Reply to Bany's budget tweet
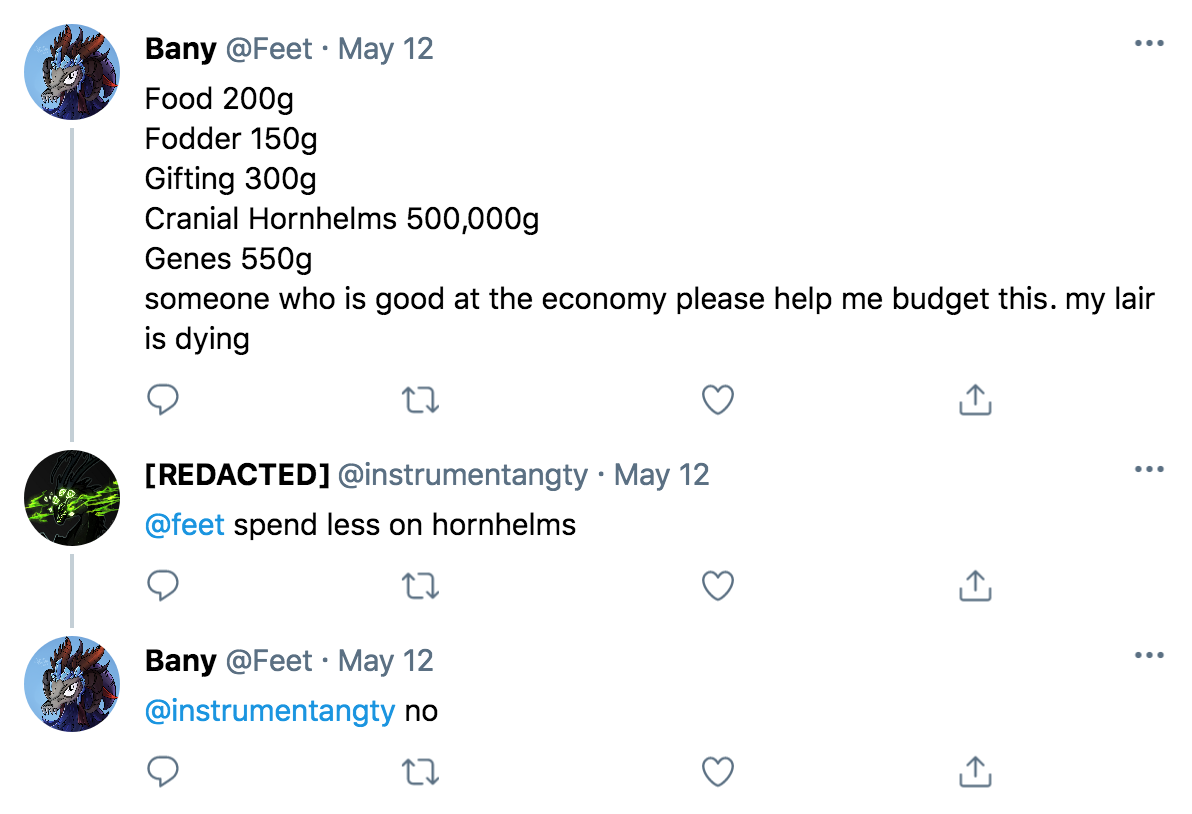Screen dimensions: 1192x814 click(x=163, y=401)
